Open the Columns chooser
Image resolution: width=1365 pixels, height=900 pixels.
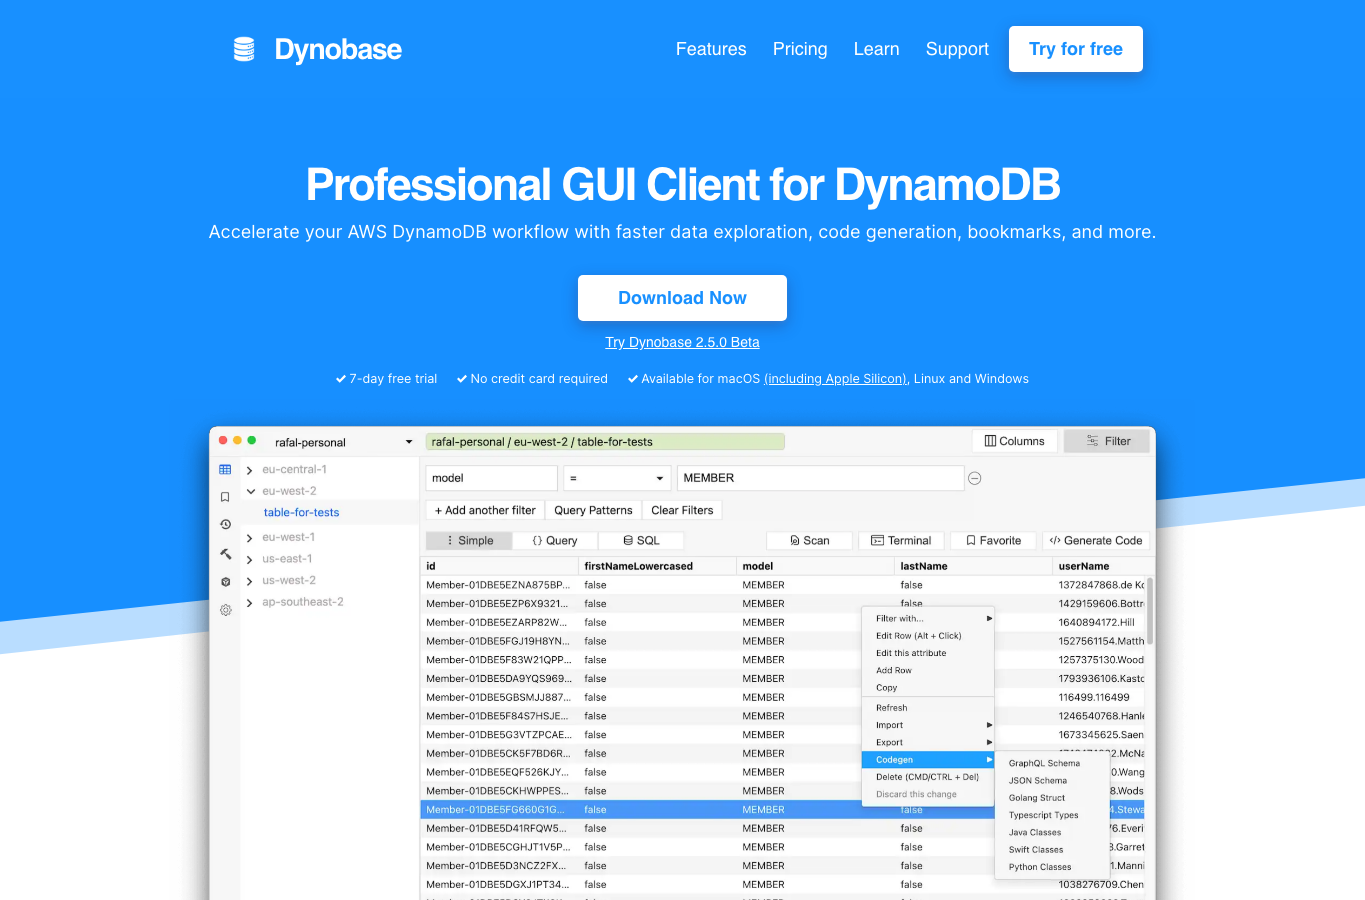[x=1014, y=441]
